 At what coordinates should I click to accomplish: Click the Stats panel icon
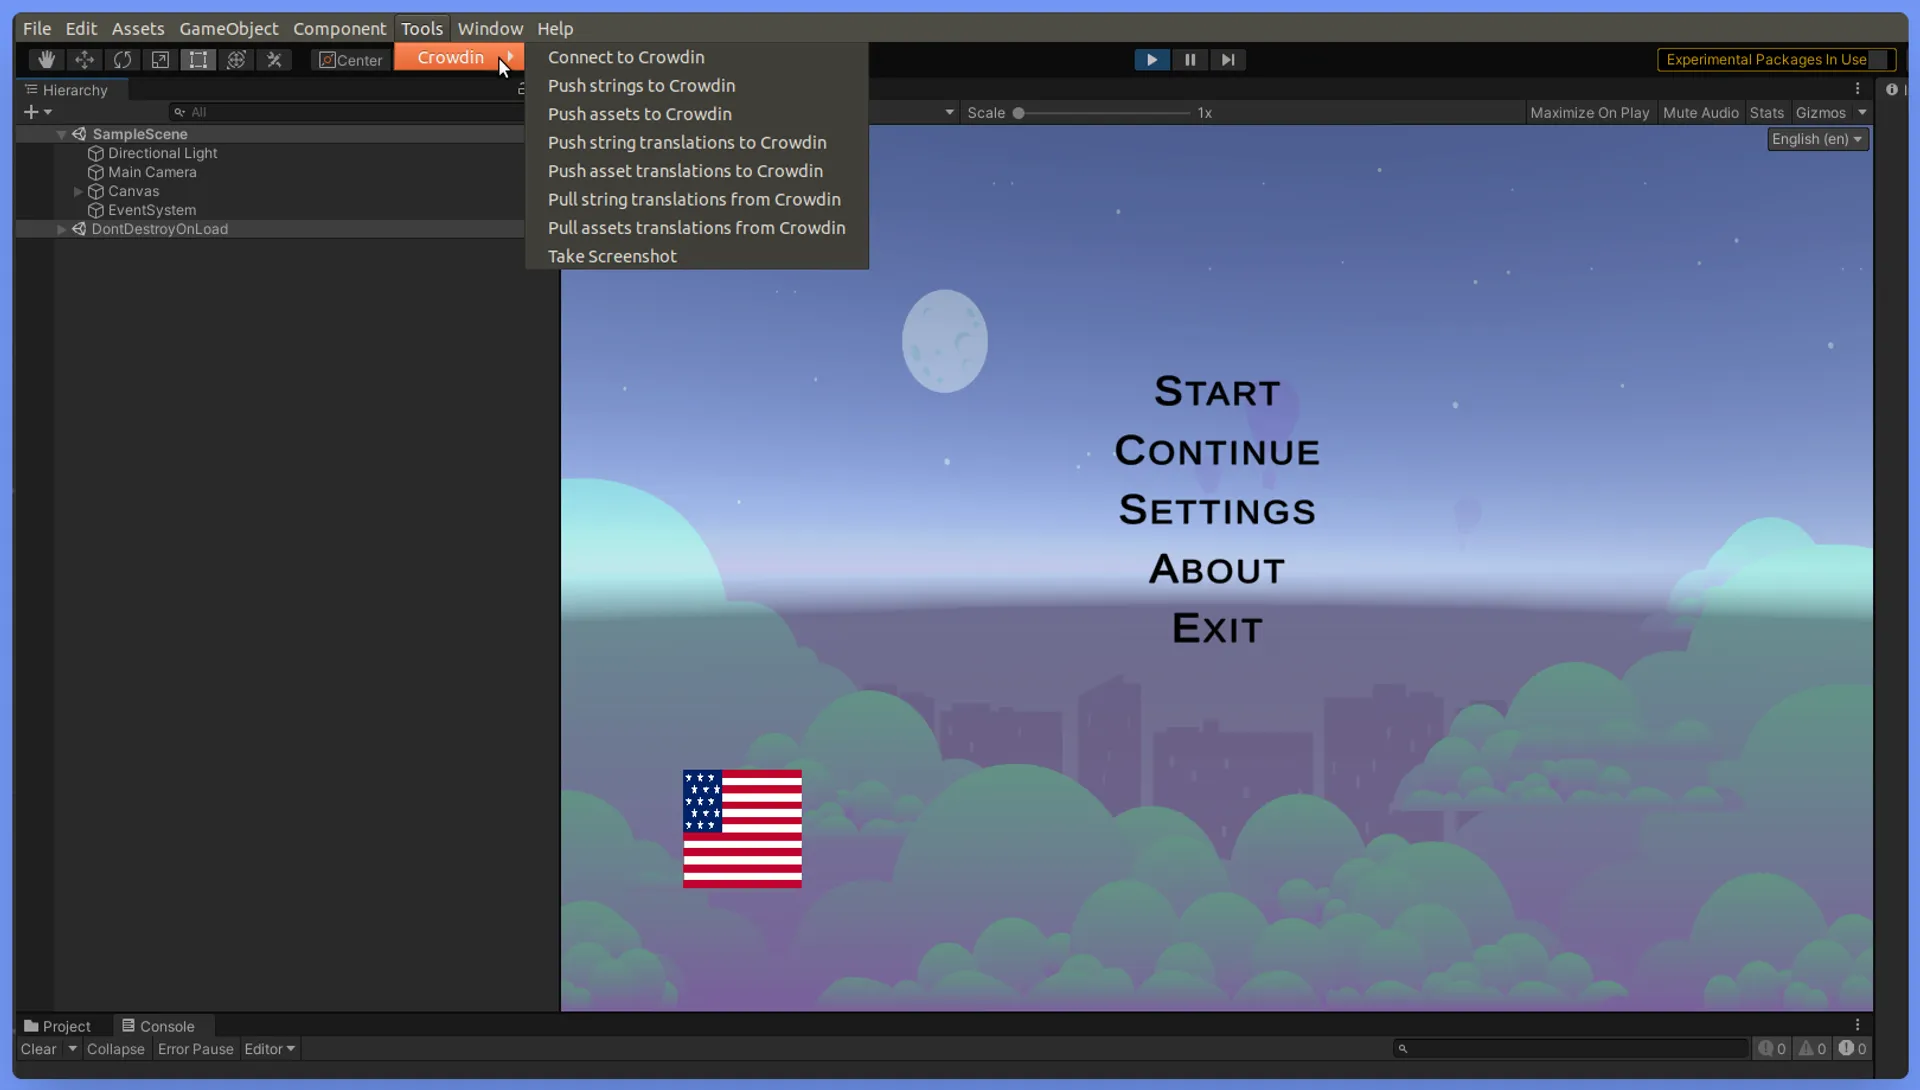click(x=1767, y=112)
